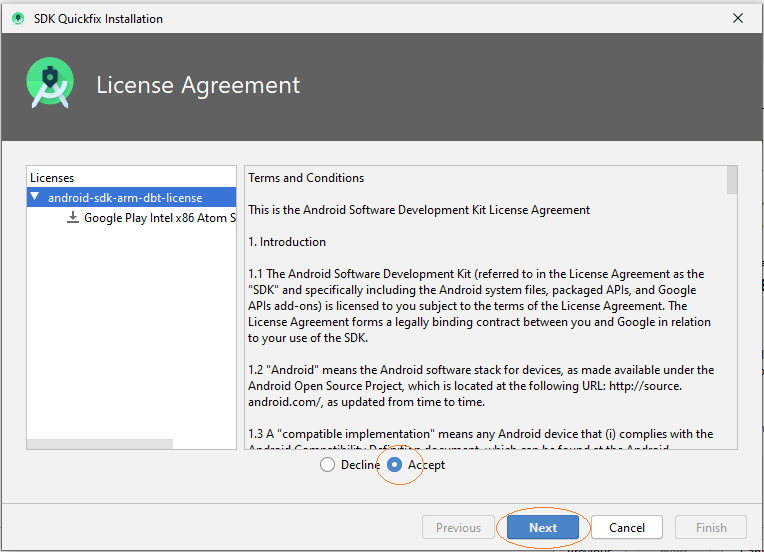Click the 'Licenses' list header text
Viewport: 764px width, 552px height.
[52, 178]
